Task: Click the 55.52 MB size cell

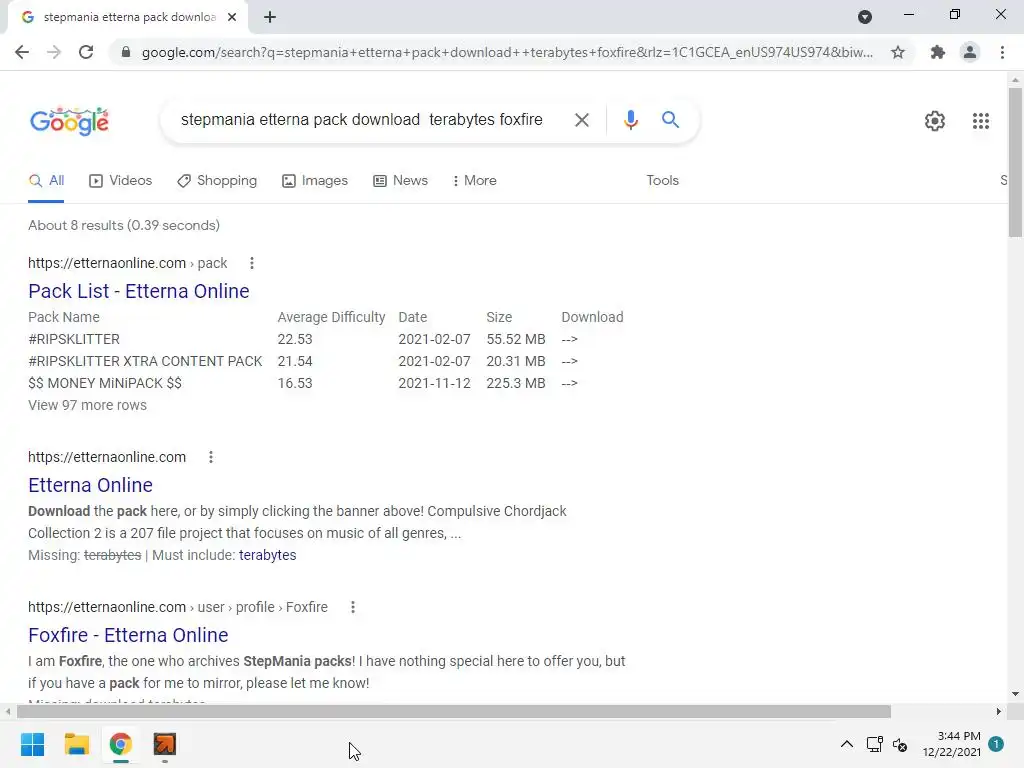Action: [515, 340]
